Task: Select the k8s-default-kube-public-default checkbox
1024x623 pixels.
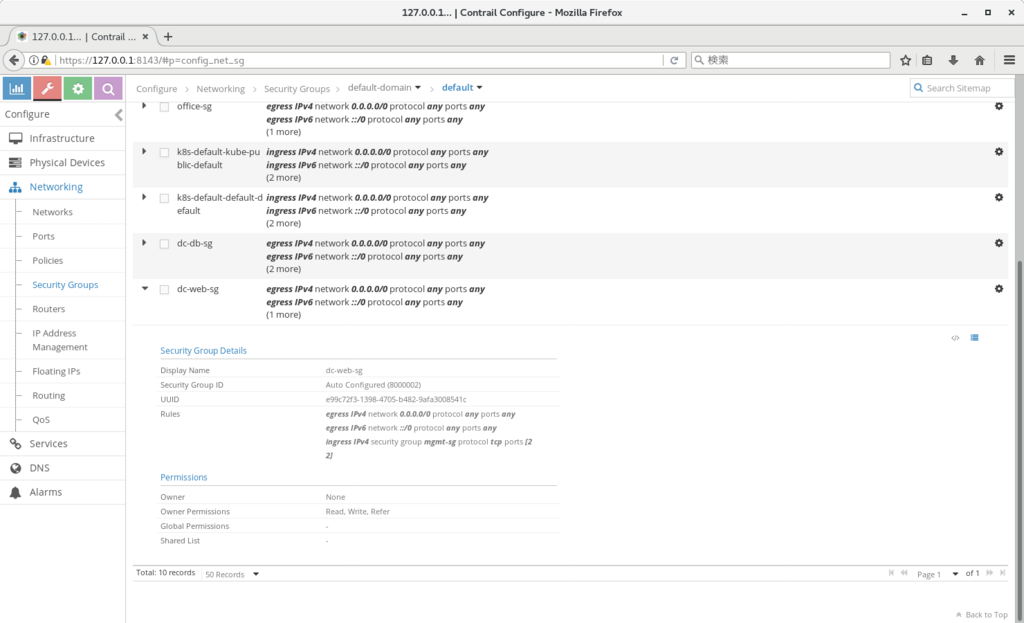Action: [165, 152]
